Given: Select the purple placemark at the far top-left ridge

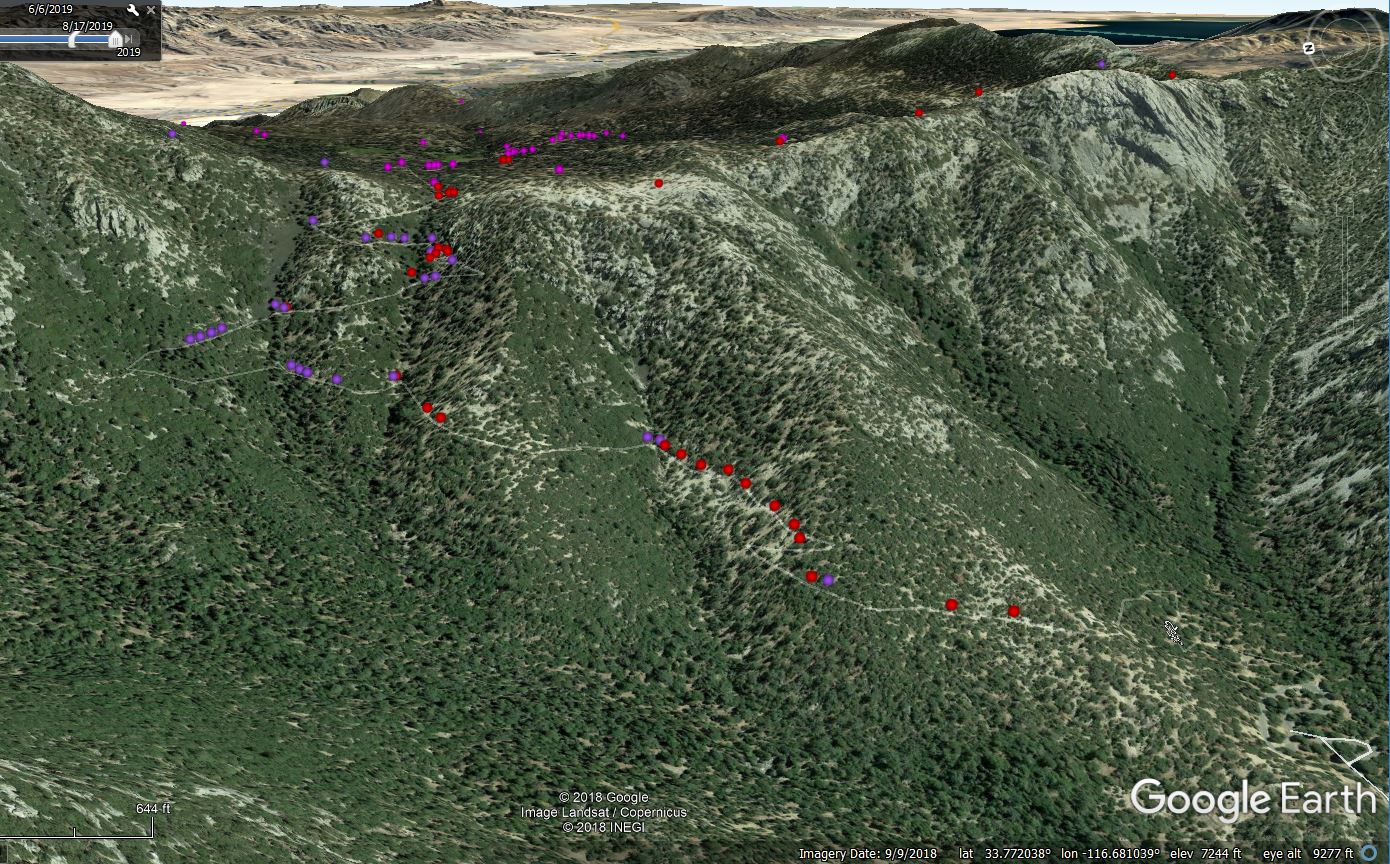Looking at the screenshot, I should [x=172, y=133].
